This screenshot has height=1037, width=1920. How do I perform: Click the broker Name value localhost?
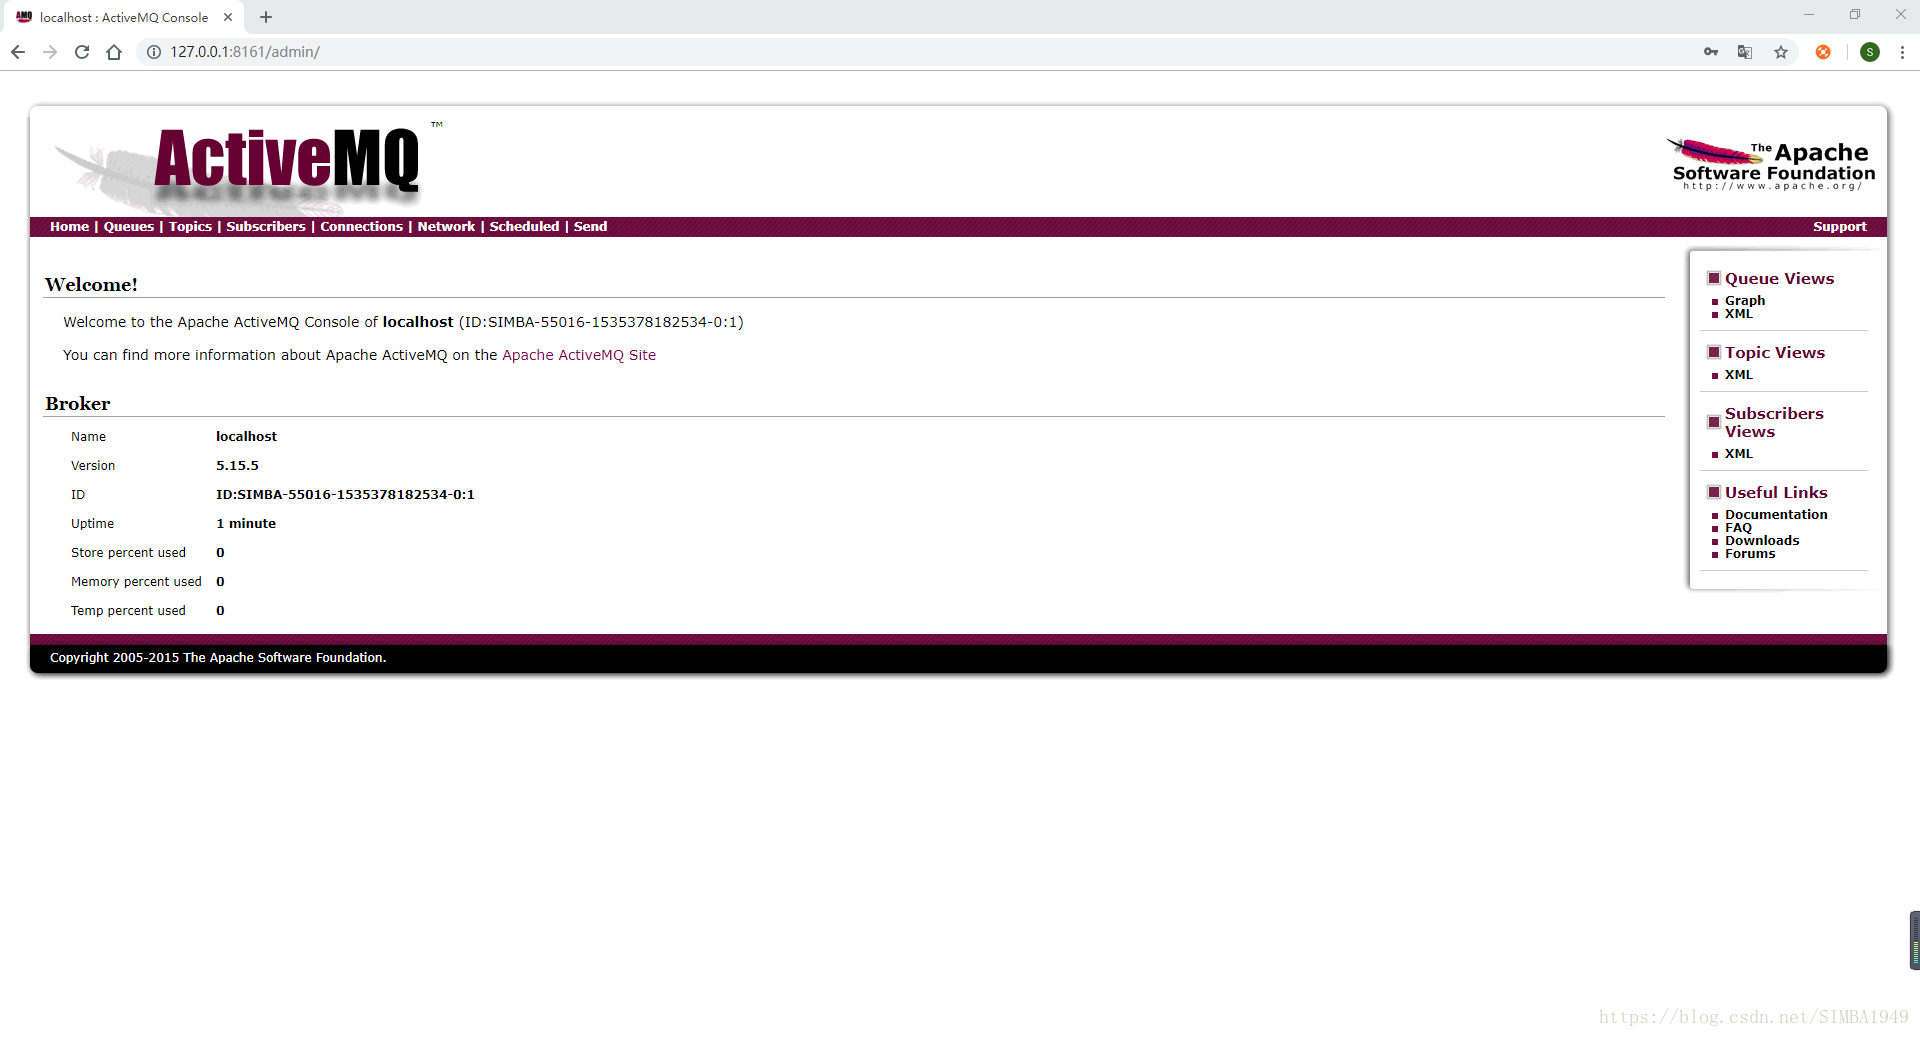246,437
